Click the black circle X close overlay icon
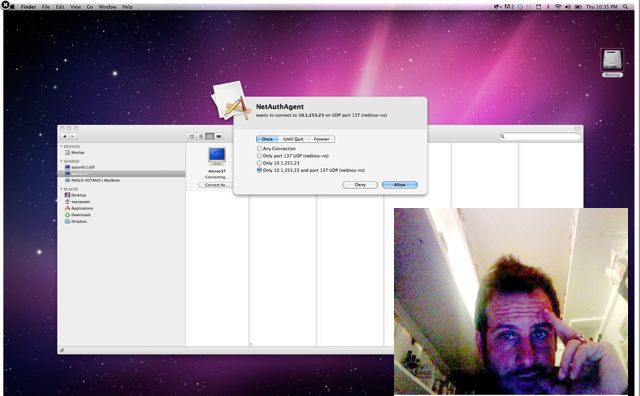 click(x=6, y=5)
